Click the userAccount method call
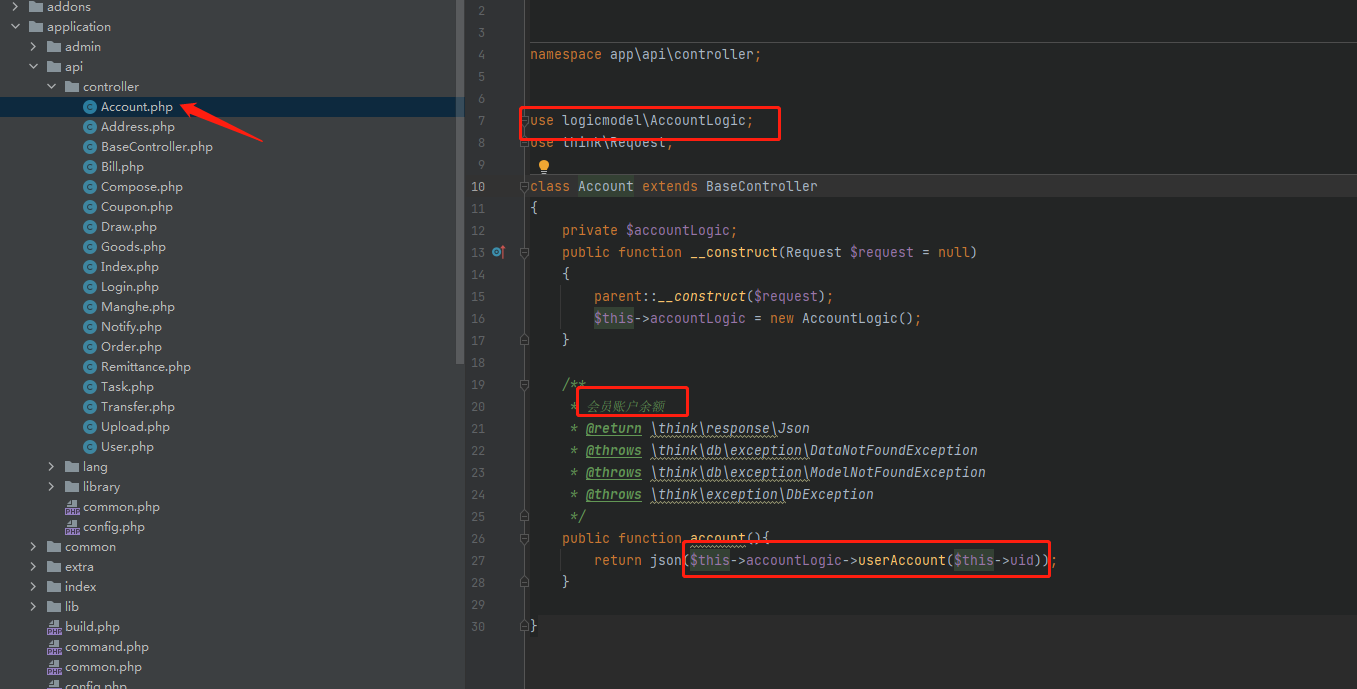 click(901, 560)
